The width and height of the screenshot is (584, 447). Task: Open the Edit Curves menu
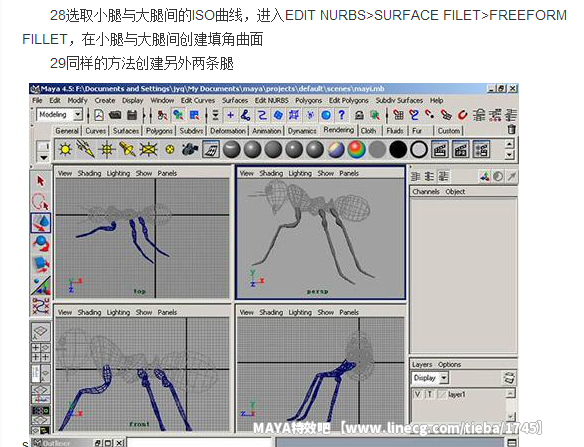pos(198,100)
